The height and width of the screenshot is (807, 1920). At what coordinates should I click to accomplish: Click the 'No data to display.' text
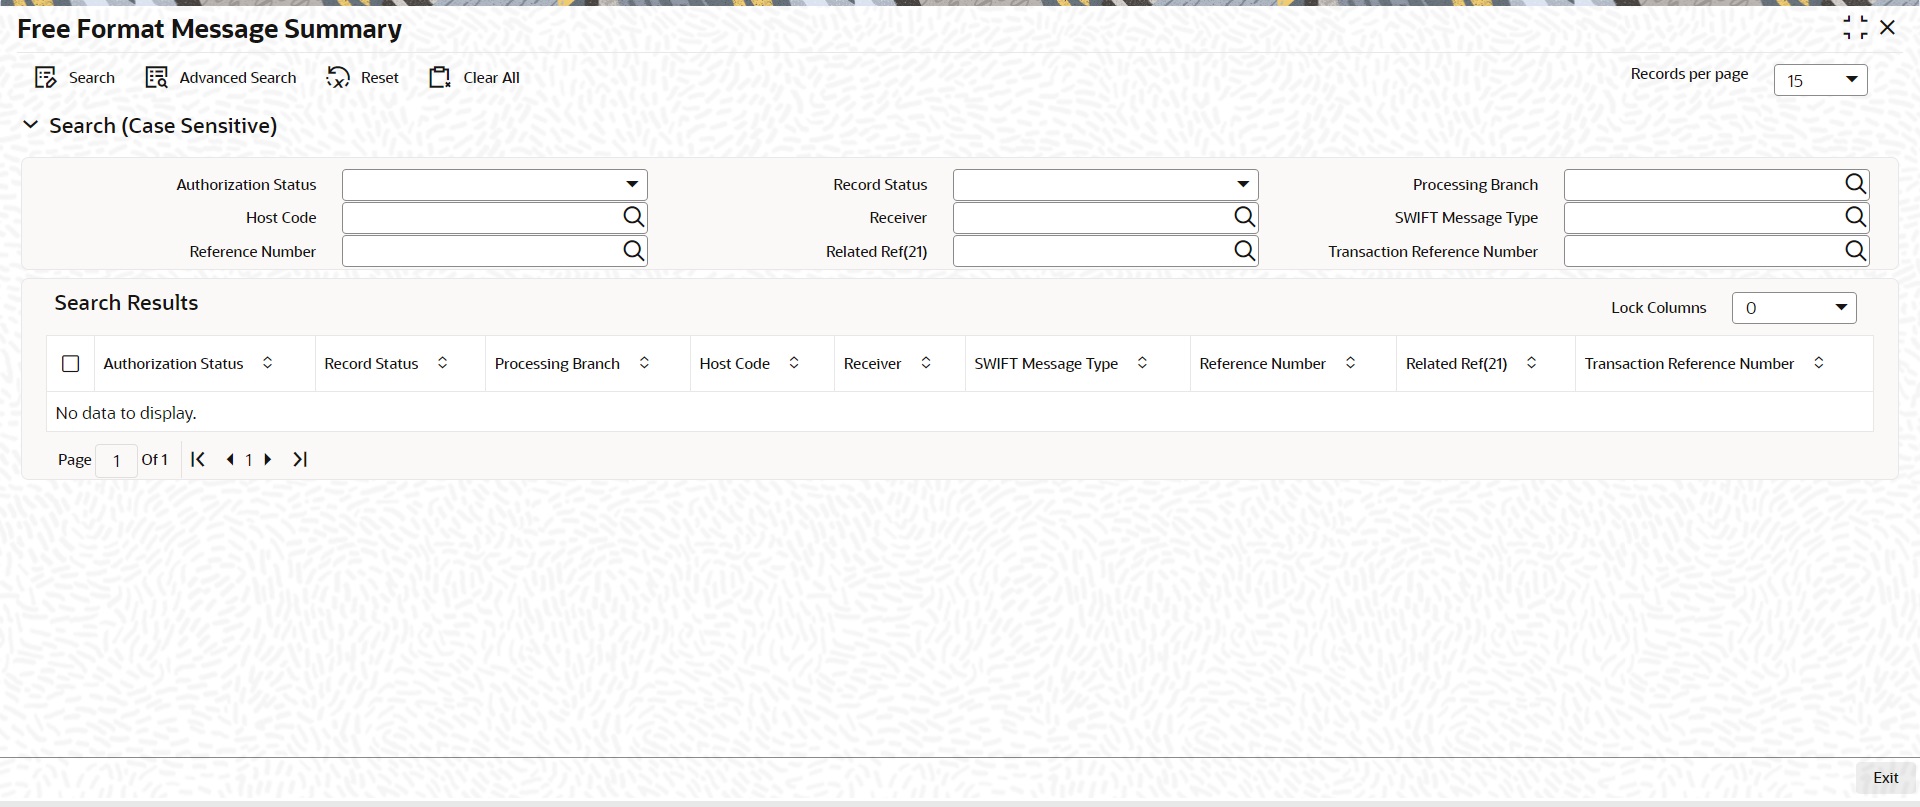click(x=126, y=413)
